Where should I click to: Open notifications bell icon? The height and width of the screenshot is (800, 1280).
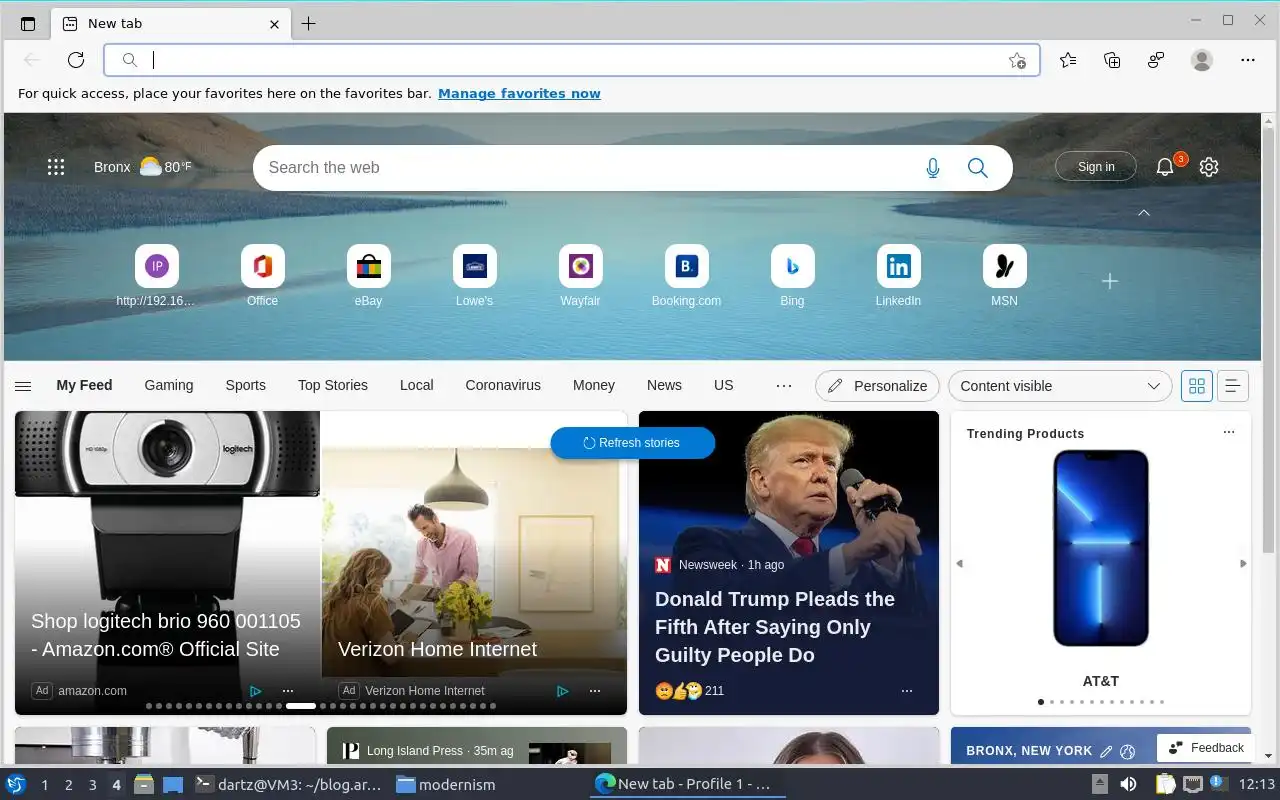point(1165,167)
